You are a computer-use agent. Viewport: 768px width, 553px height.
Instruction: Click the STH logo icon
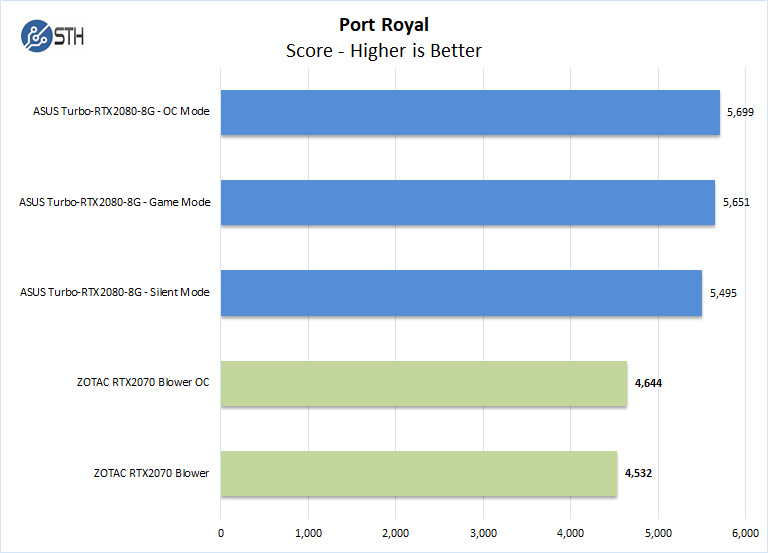(x=52, y=36)
